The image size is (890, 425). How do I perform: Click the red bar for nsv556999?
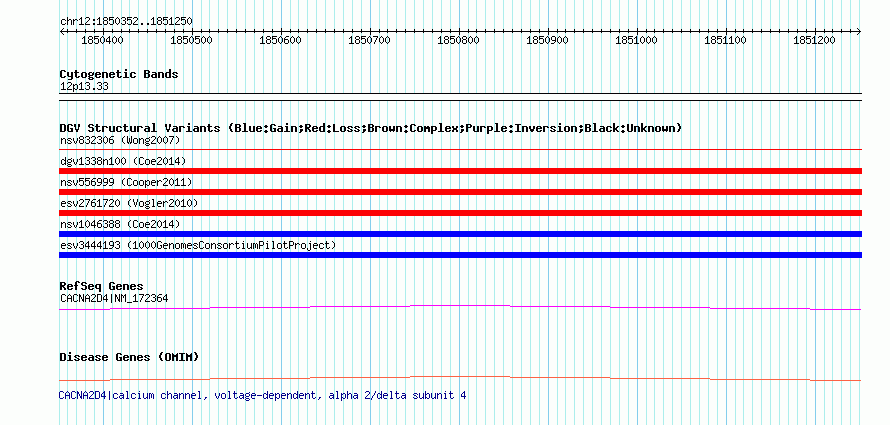[460, 192]
